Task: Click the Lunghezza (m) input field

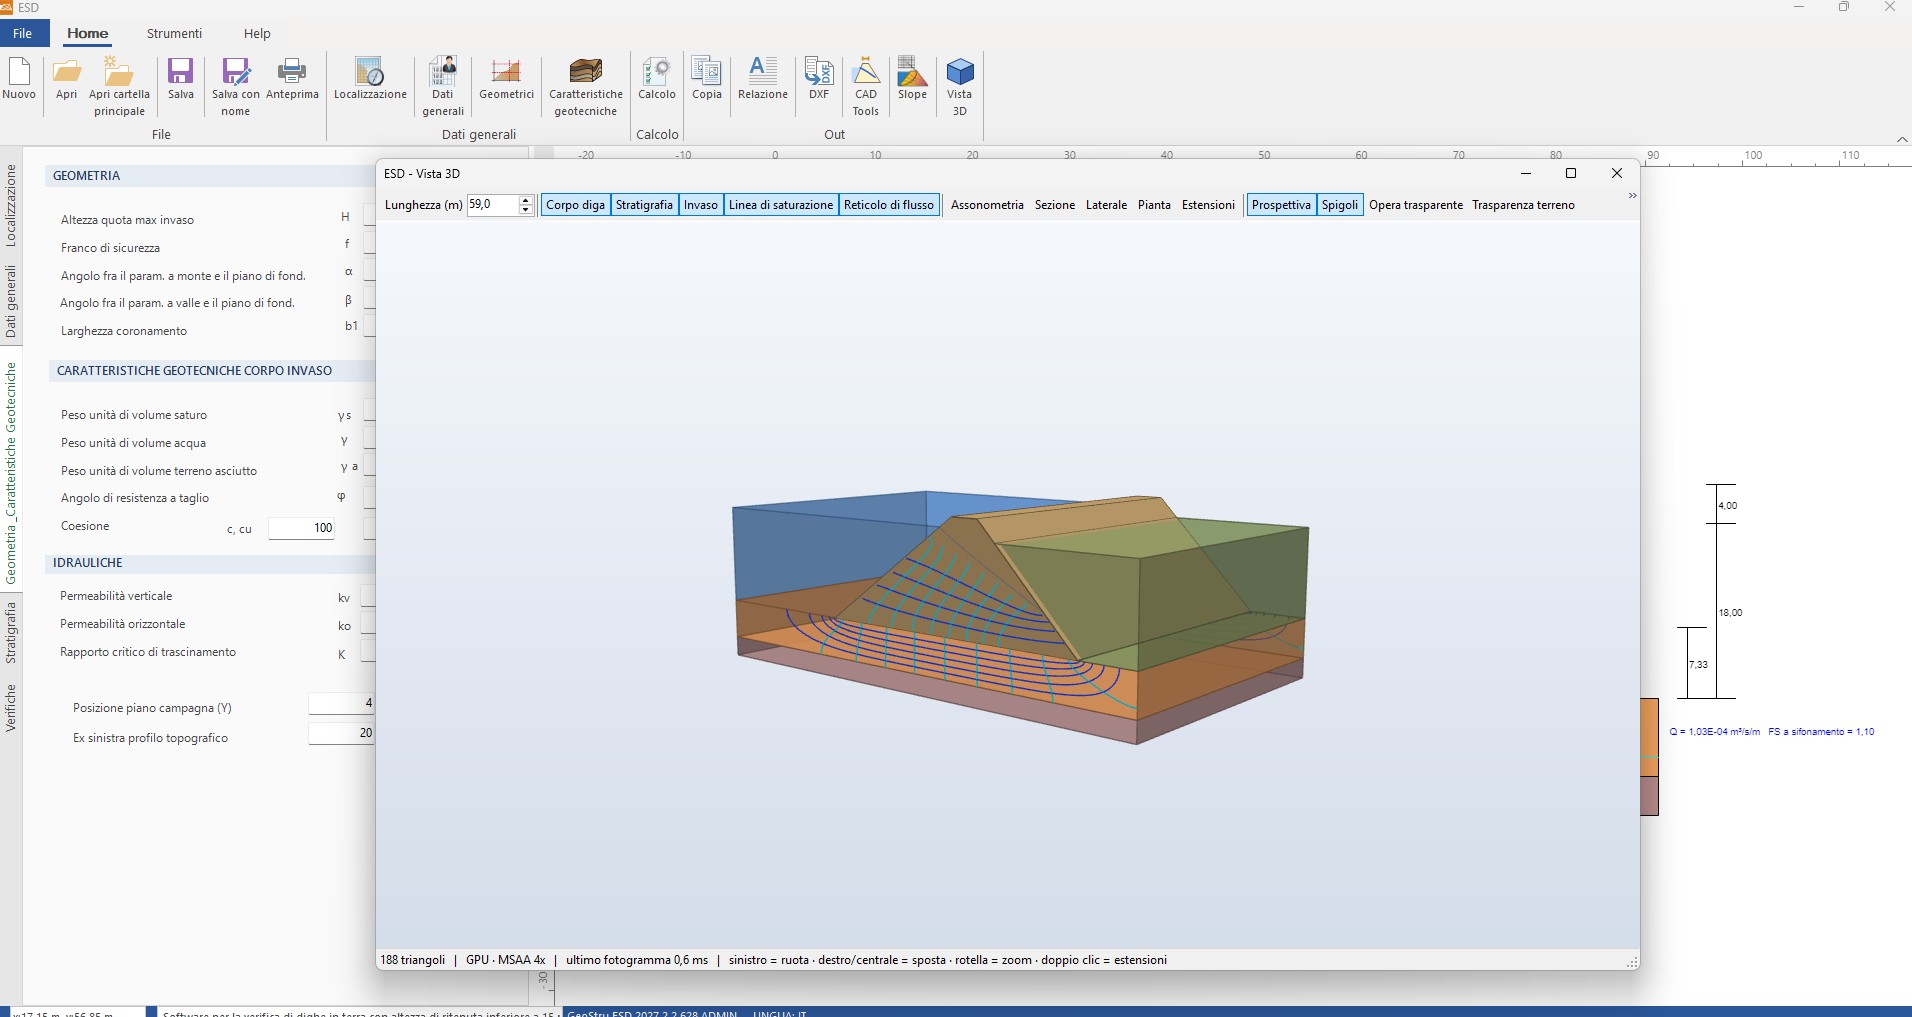Action: click(493, 205)
